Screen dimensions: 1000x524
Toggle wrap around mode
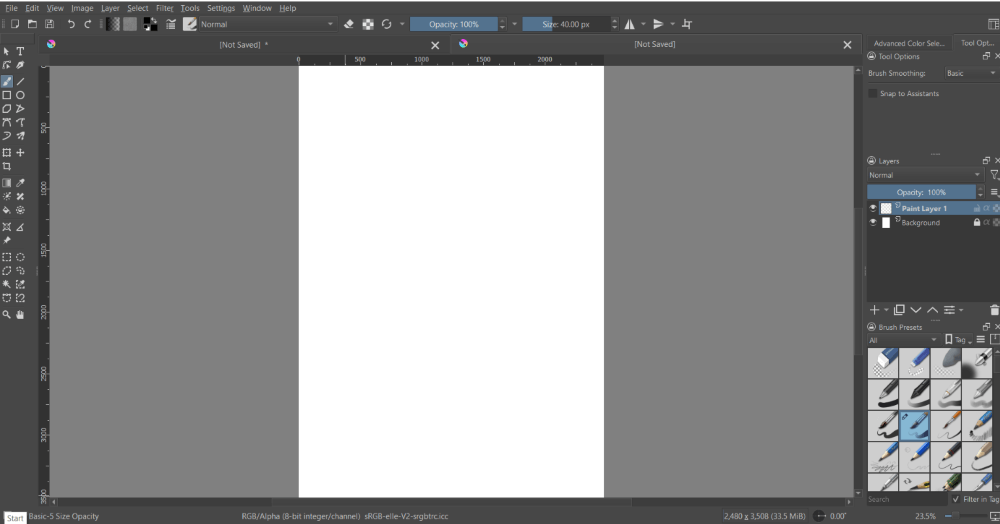pos(687,24)
